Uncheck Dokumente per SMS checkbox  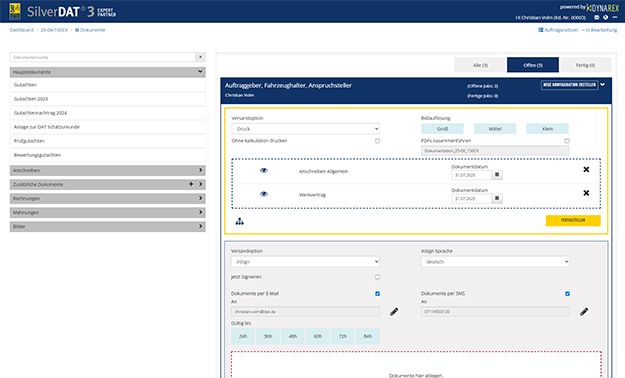point(567,293)
